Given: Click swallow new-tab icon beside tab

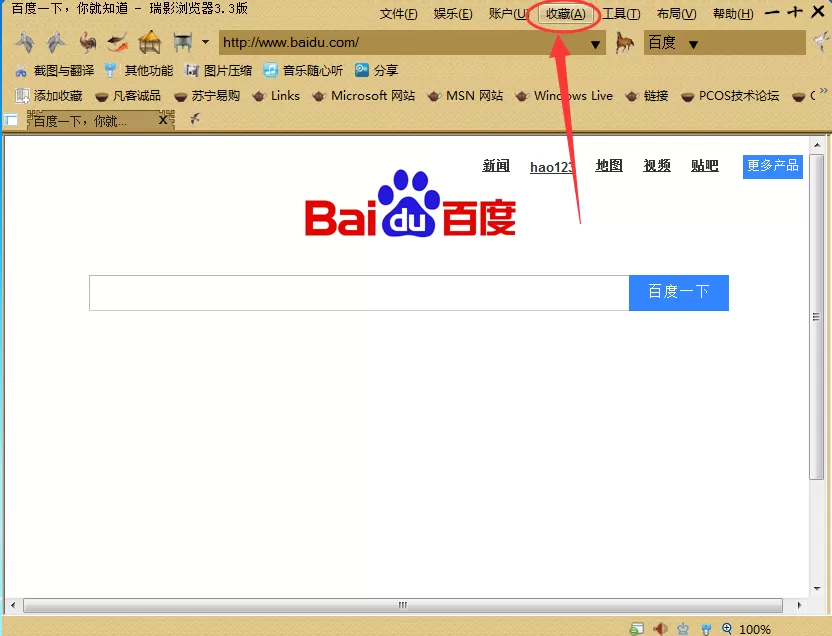Looking at the screenshot, I should [195, 119].
